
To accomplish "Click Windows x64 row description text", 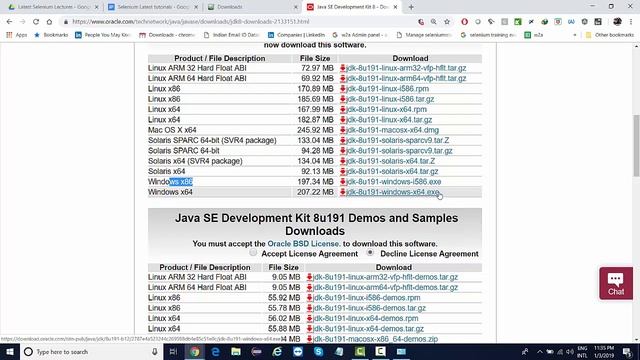I will pos(170,192).
